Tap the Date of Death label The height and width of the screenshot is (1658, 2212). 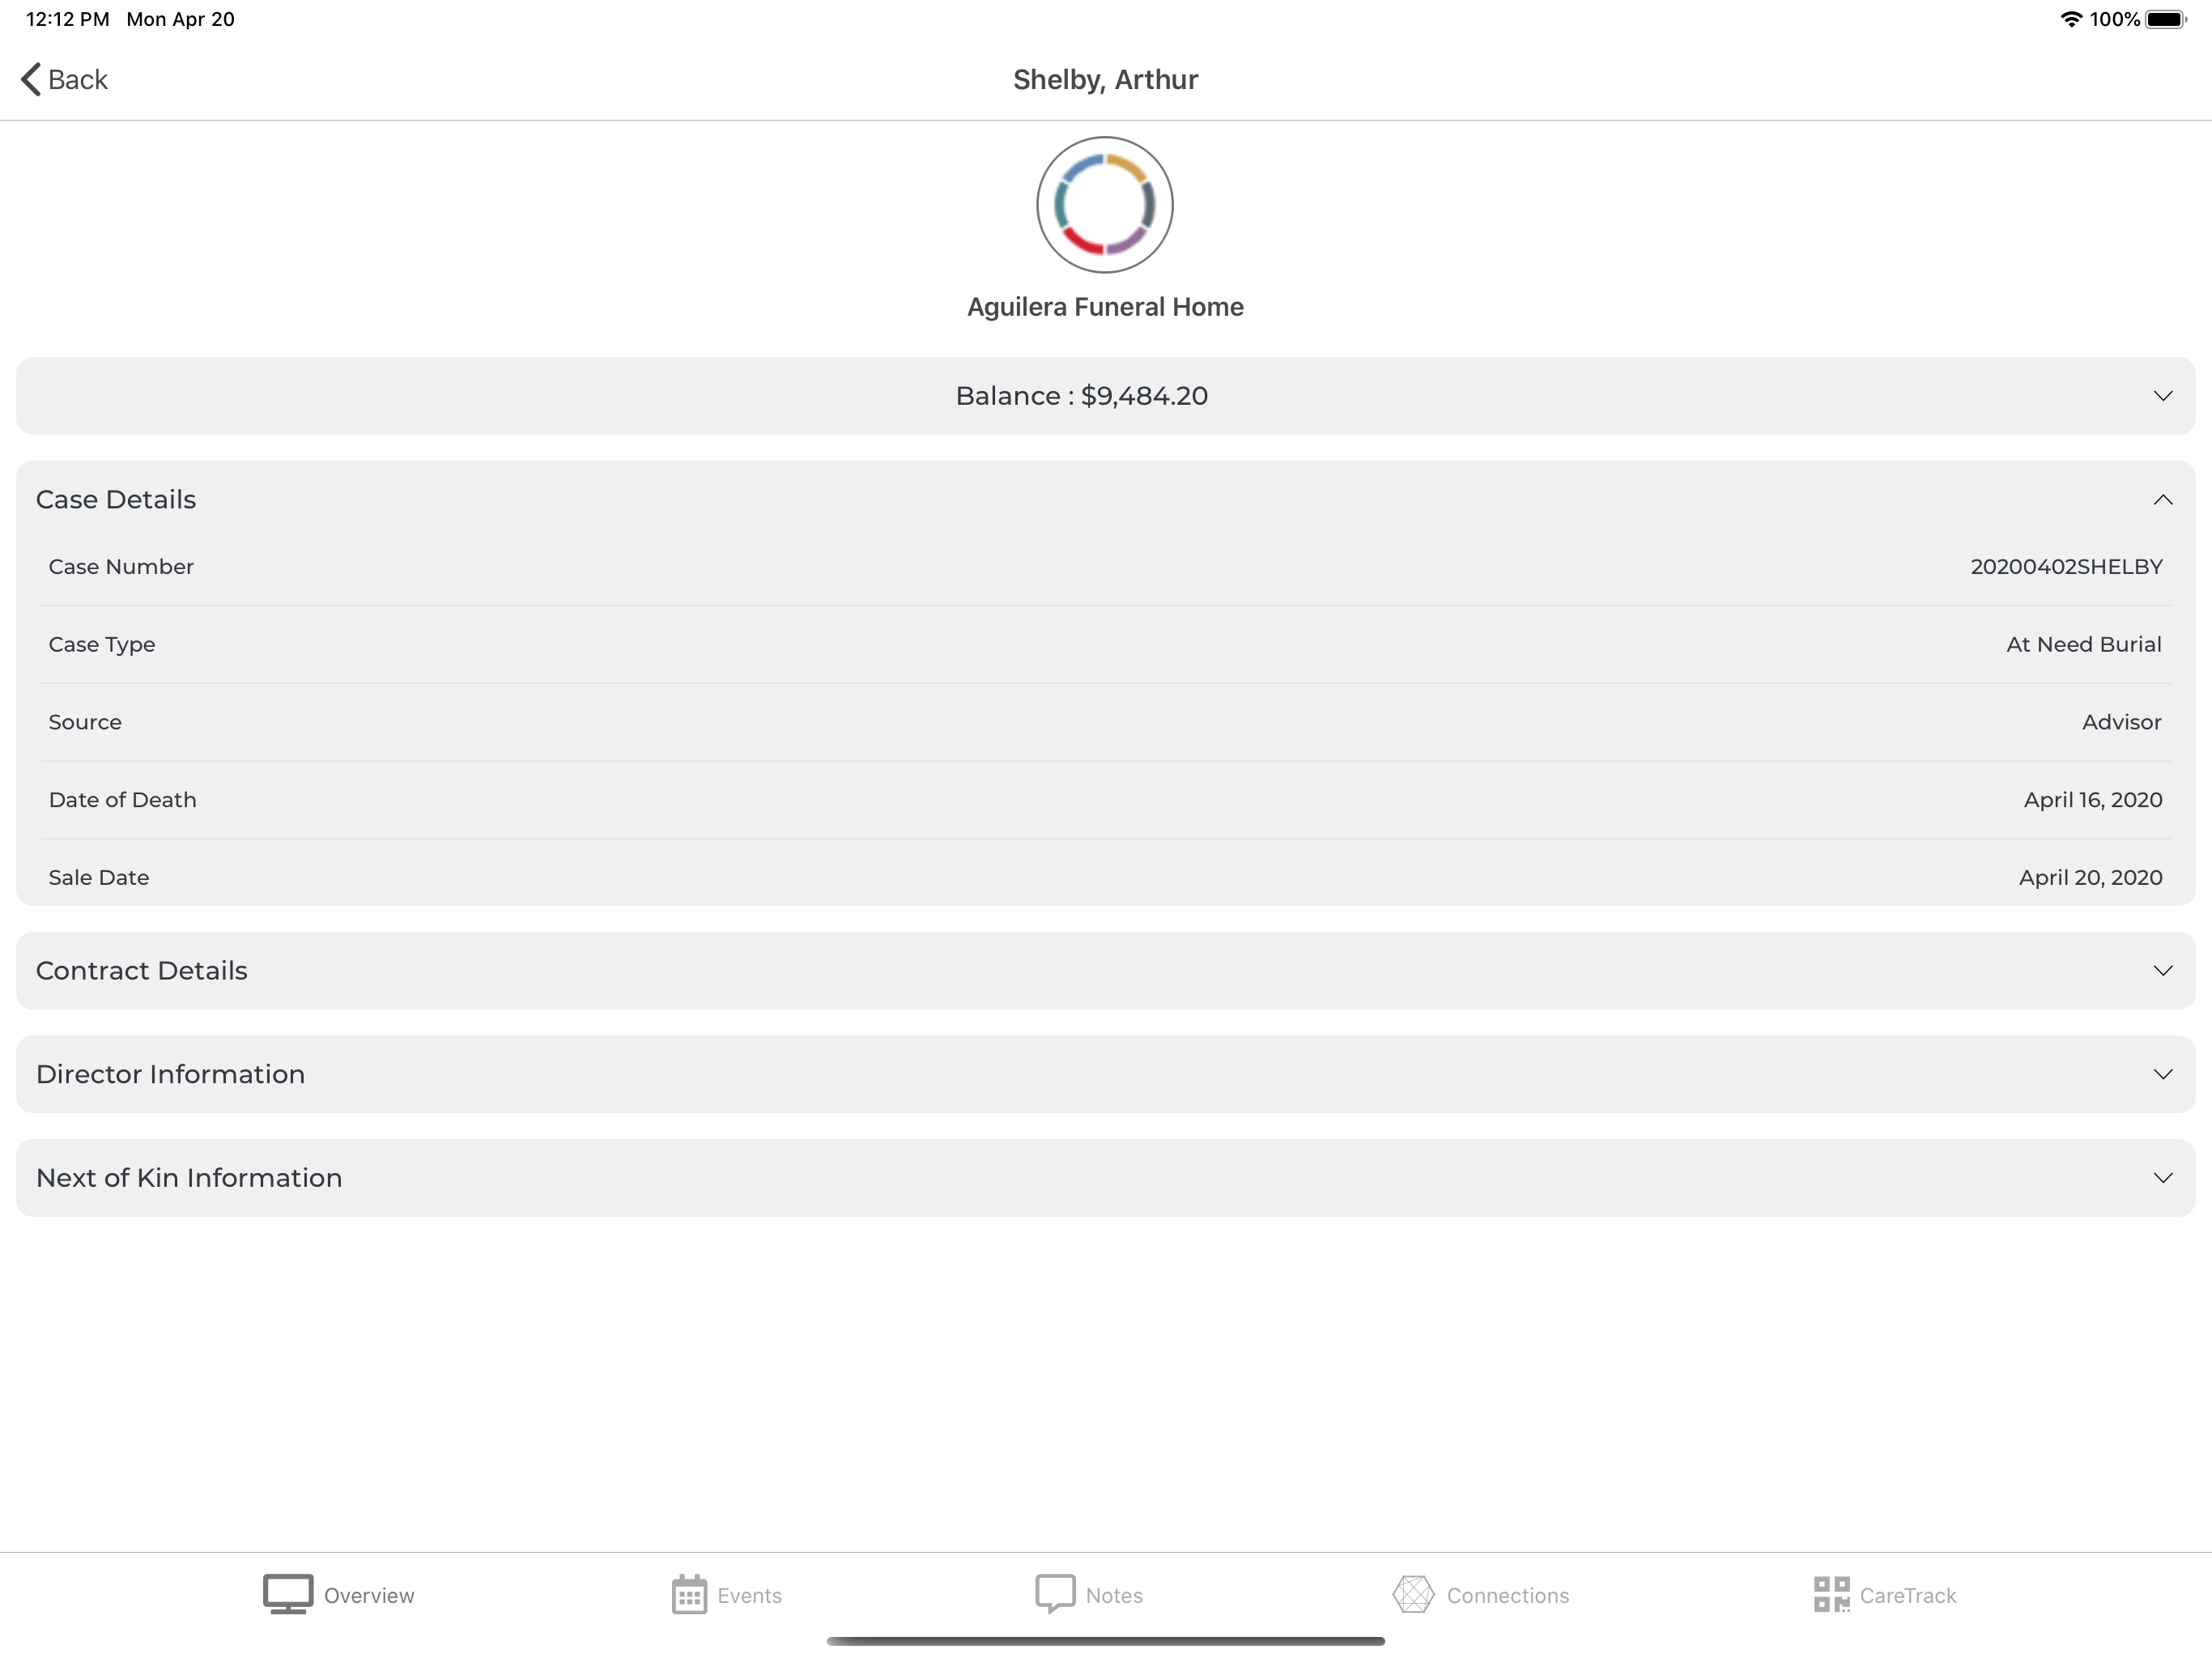[x=123, y=800]
